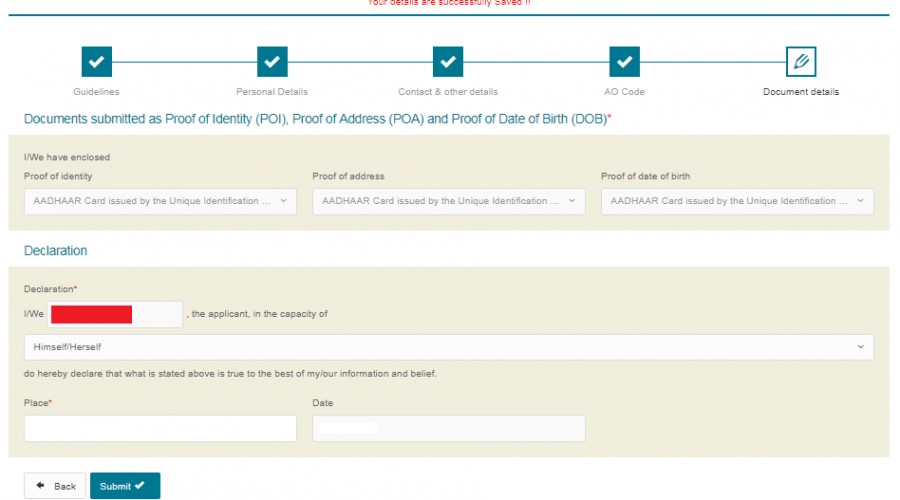Click the AO Code step checkmark icon

(624, 61)
